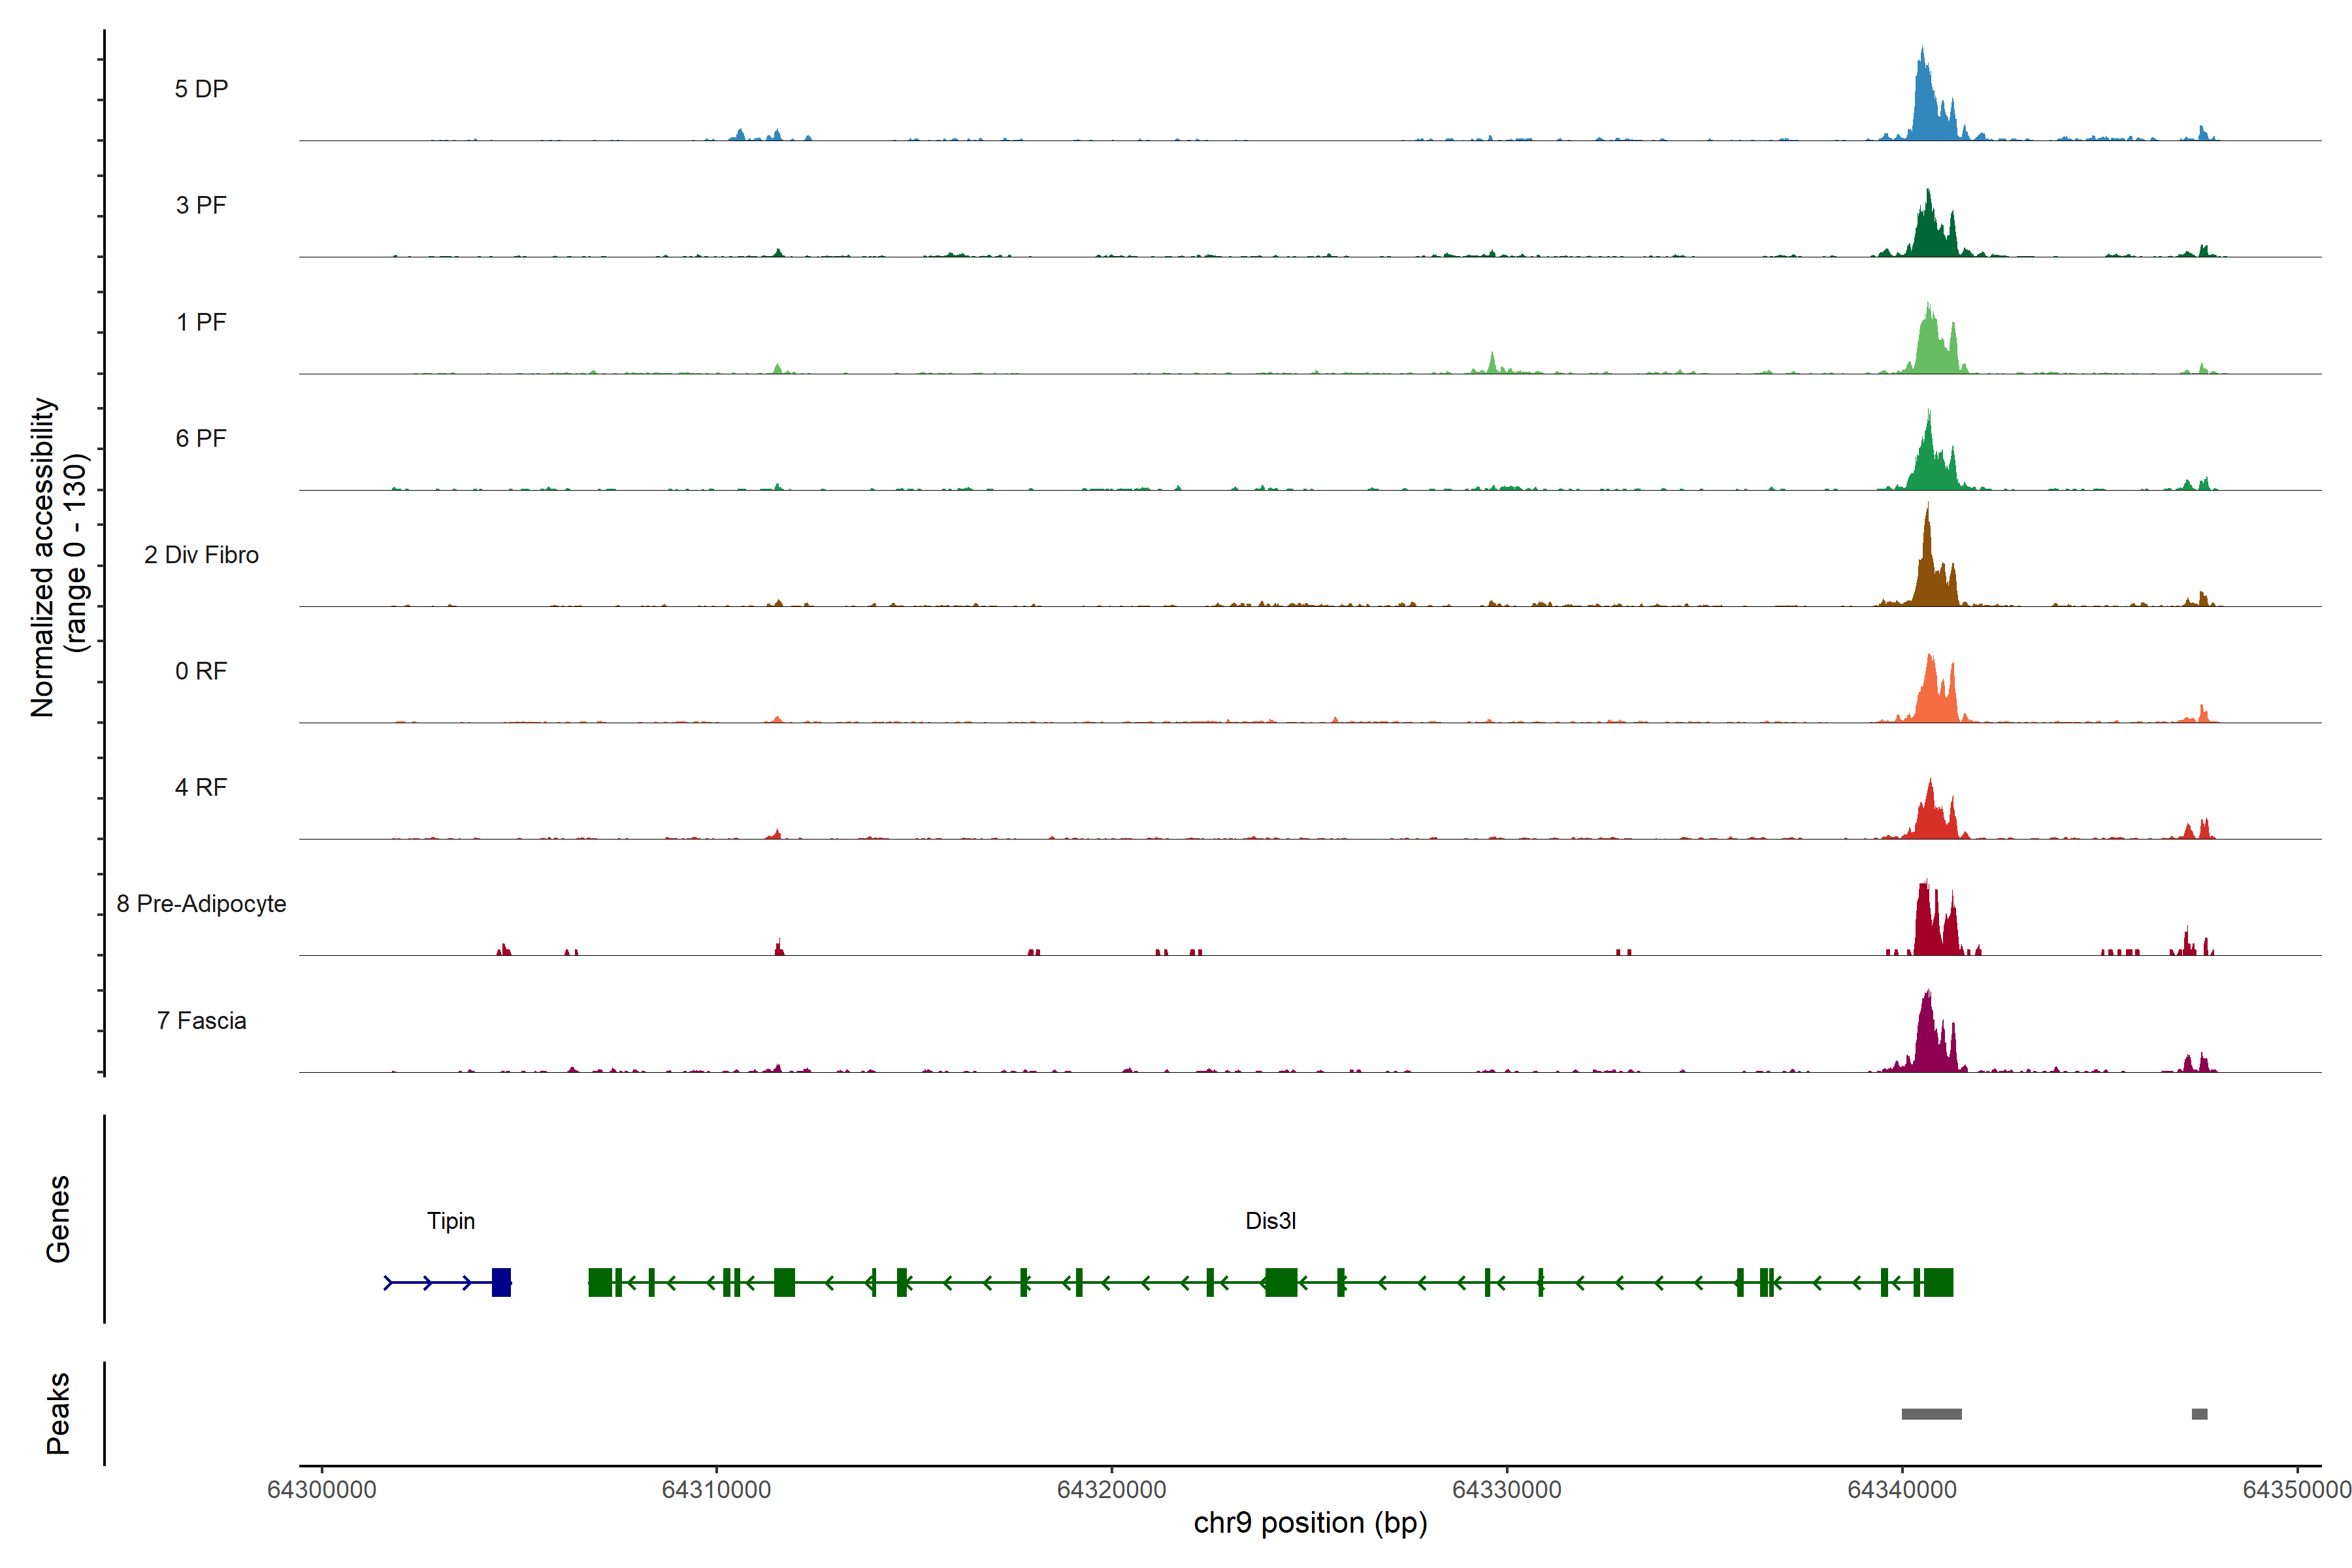Click the 6 PF track label
The width and height of the screenshot is (2352, 1568).
(201, 438)
